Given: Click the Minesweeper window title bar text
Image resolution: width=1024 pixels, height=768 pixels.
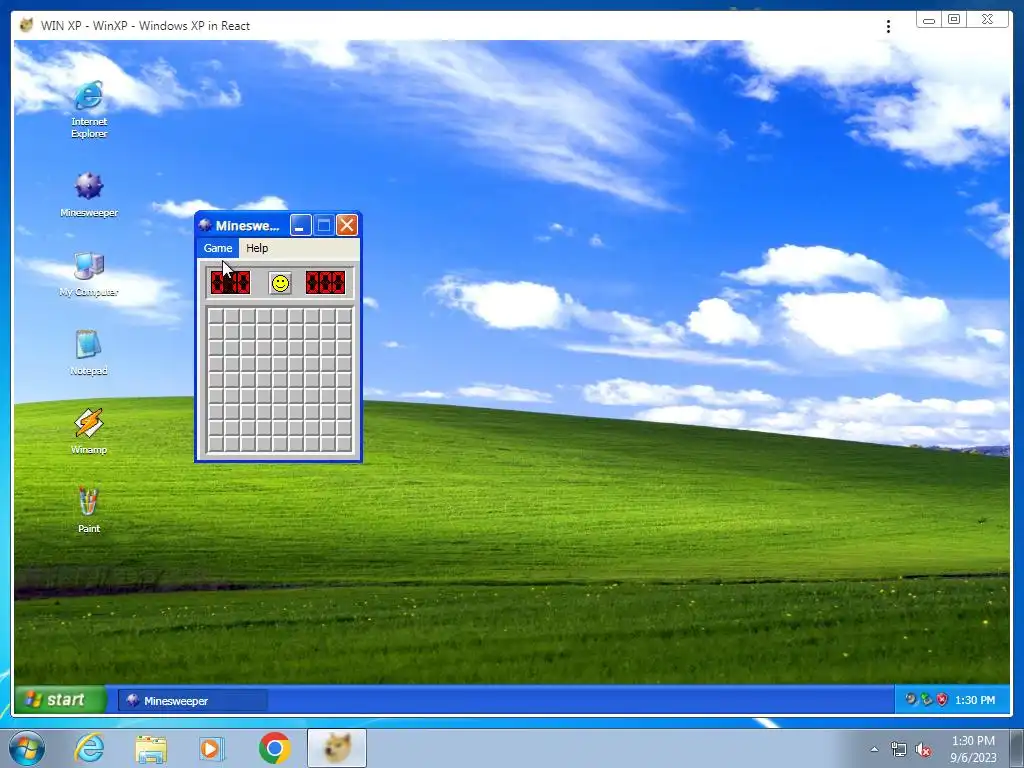Looking at the screenshot, I should click(248, 226).
